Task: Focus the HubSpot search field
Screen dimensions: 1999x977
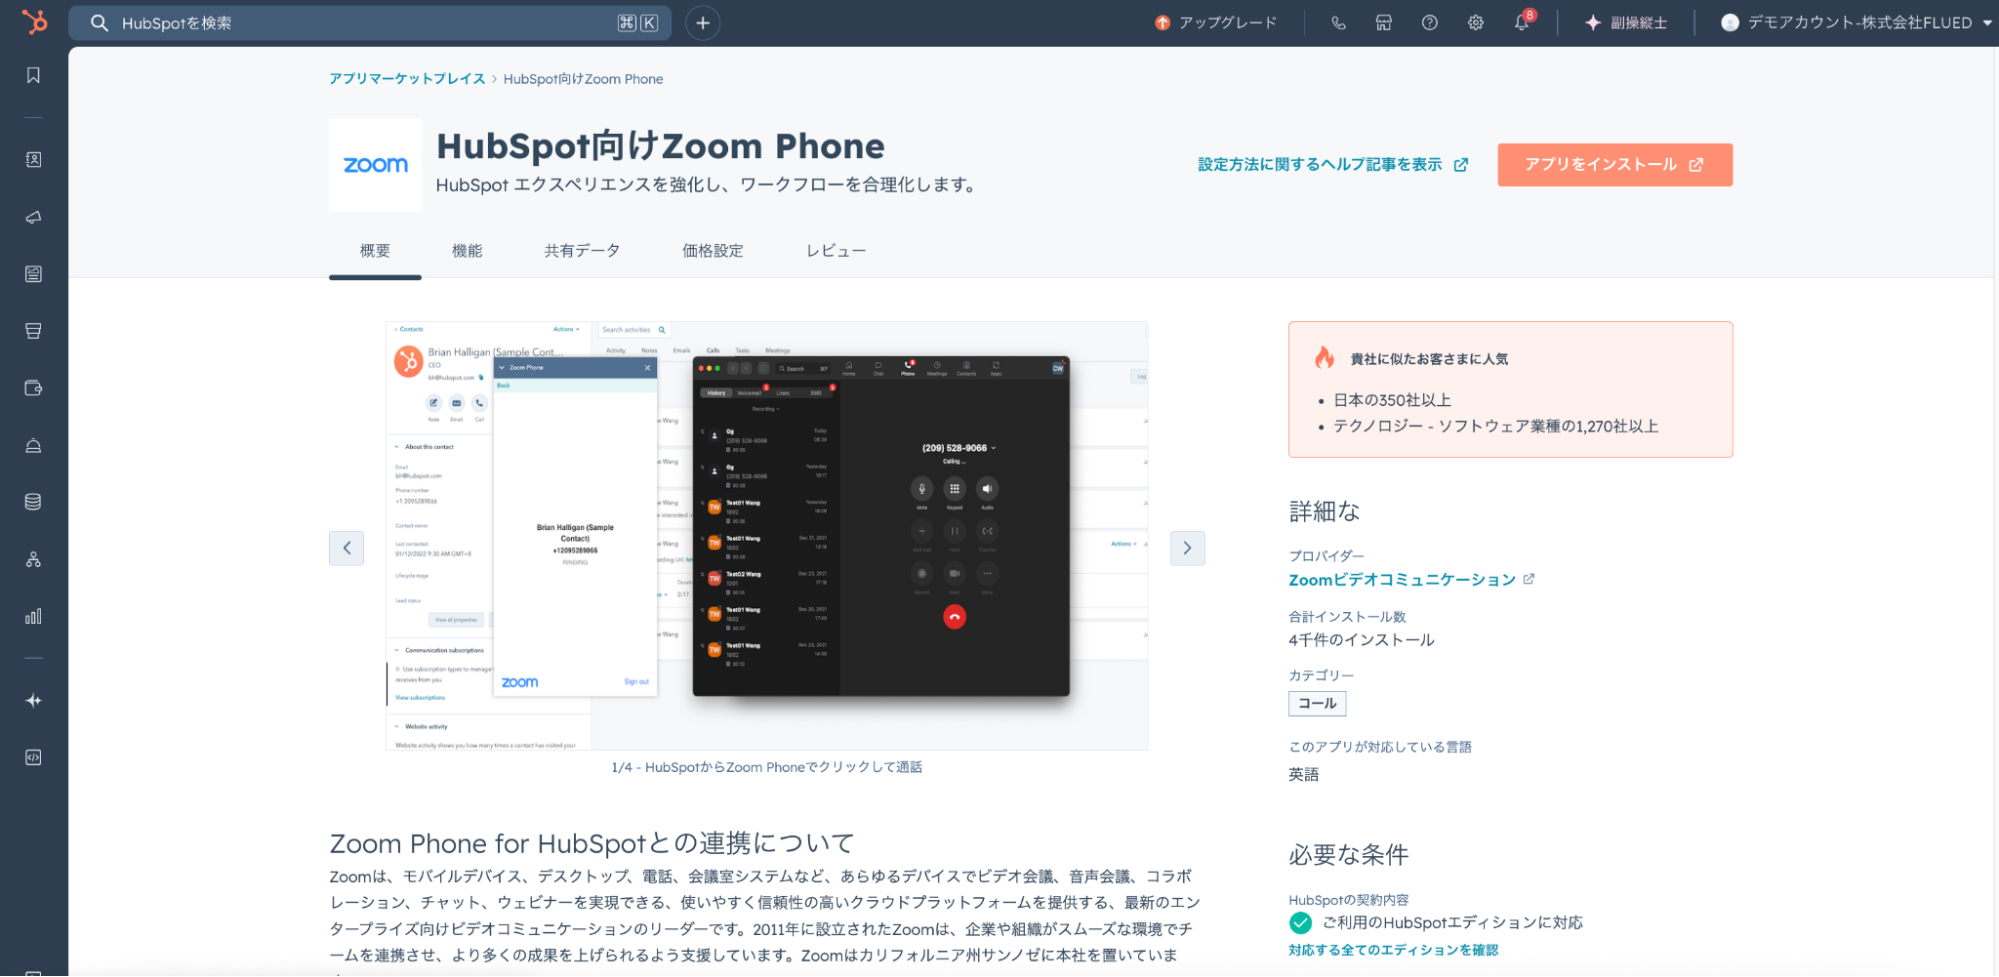Action: [370, 23]
